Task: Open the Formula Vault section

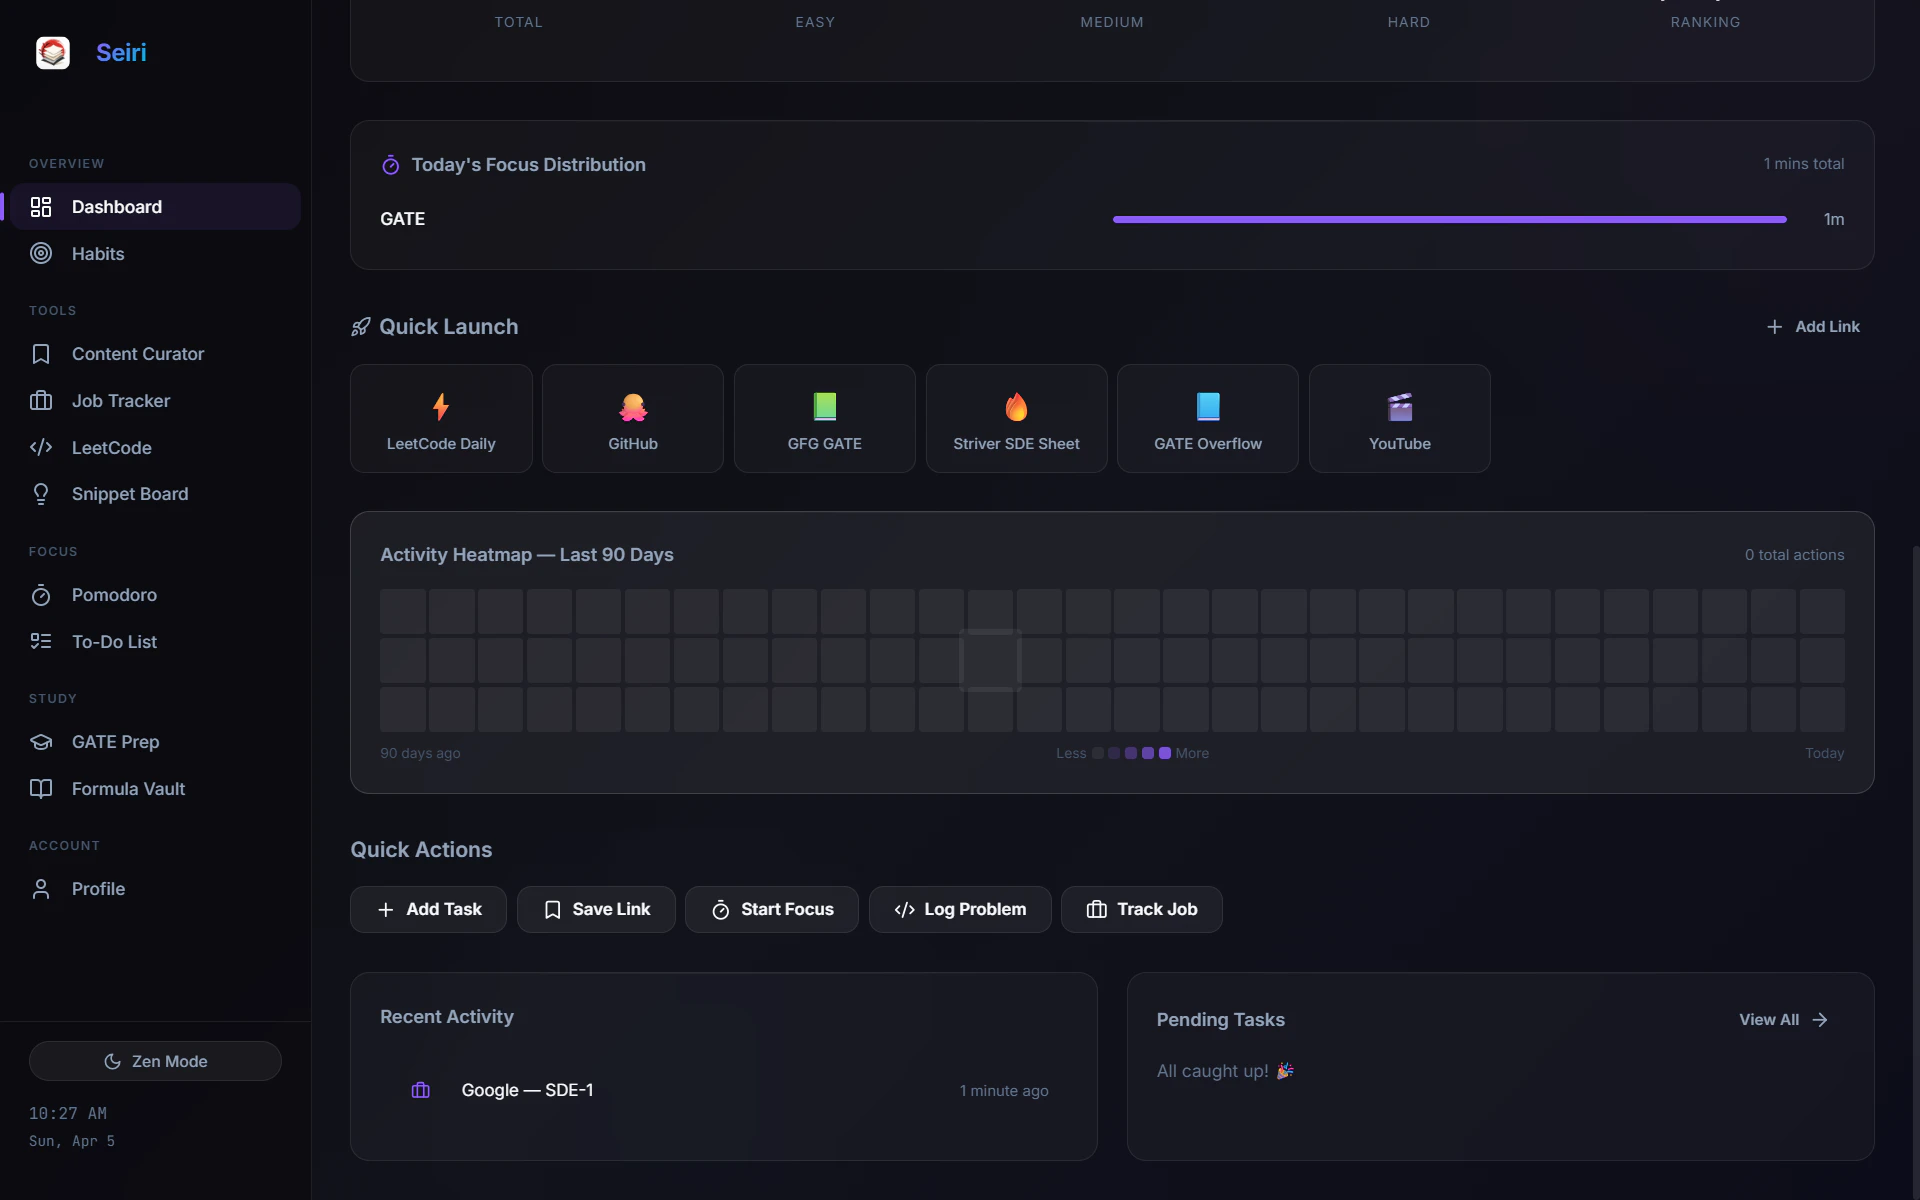Action: click(x=128, y=789)
